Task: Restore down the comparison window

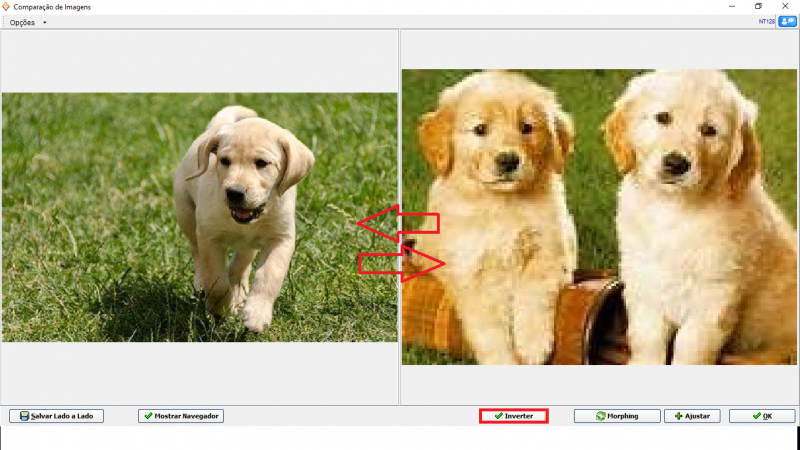Action: coord(758,6)
